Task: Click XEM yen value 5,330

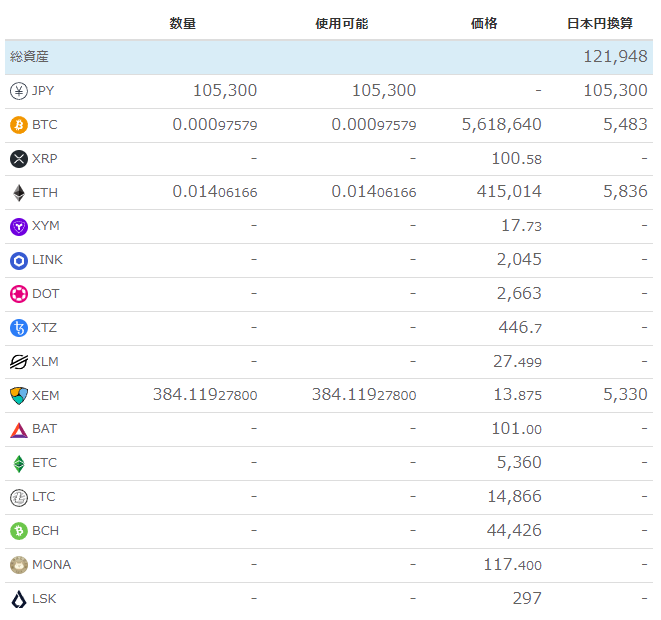Action: point(625,395)
